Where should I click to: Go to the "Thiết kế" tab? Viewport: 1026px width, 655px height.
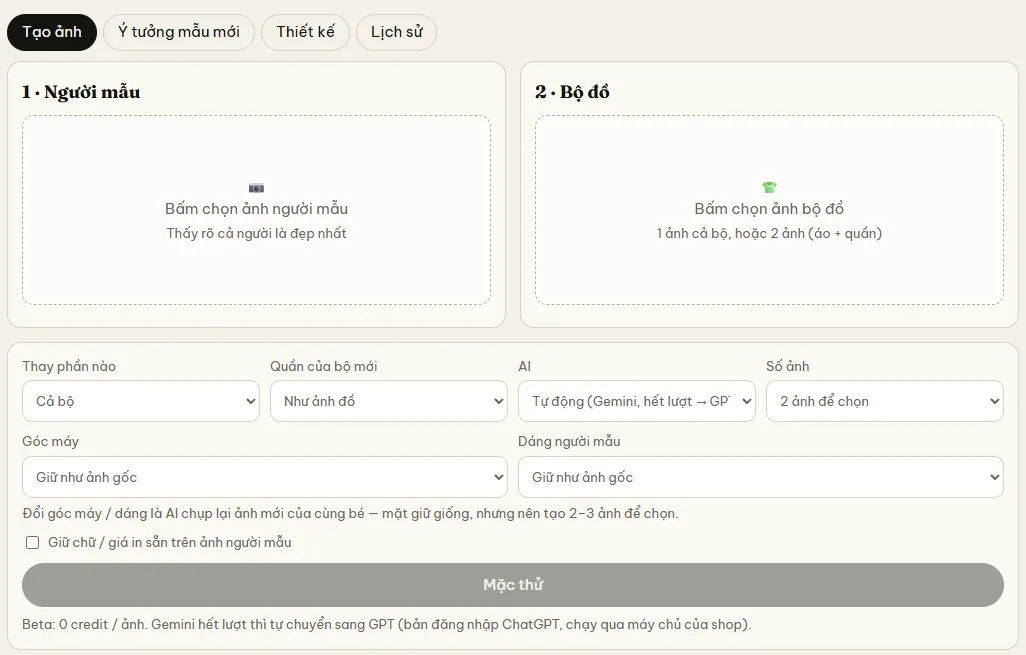306,32
